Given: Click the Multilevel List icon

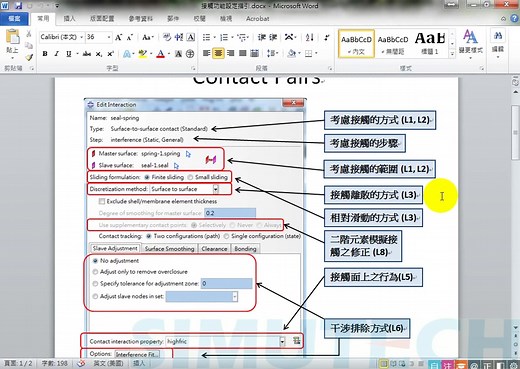Looking at the screenshot, I should [x=241, y=37].
